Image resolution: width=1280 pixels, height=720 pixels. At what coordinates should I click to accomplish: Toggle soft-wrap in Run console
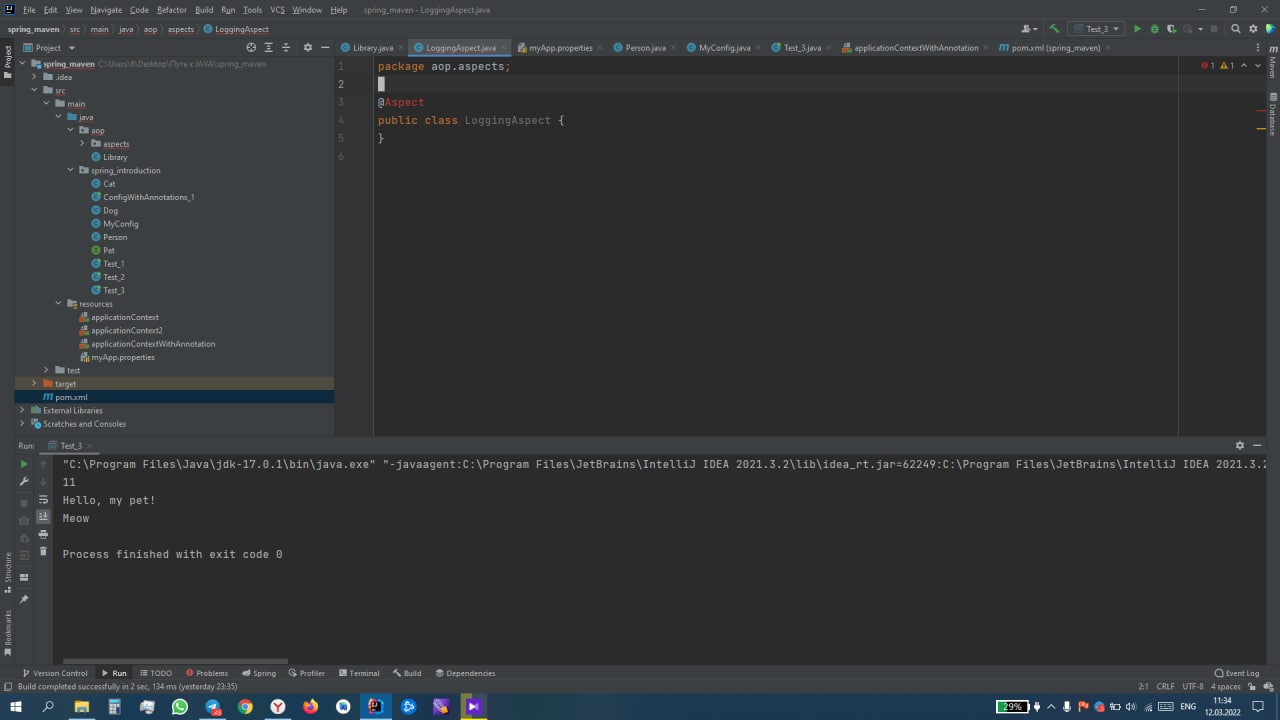tap(43, 499)
